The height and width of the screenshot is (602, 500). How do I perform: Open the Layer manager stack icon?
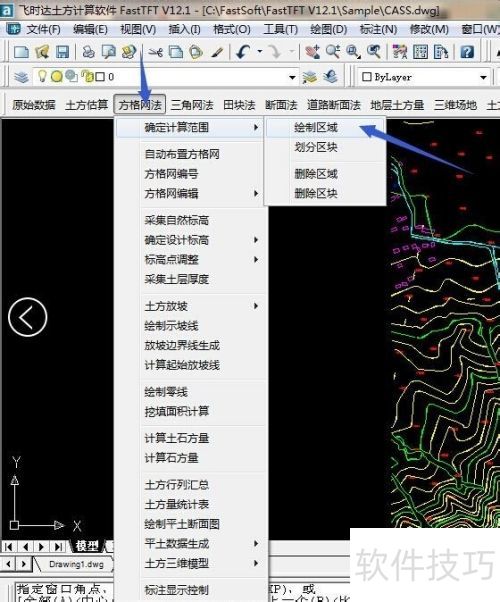tap(22, 77)
